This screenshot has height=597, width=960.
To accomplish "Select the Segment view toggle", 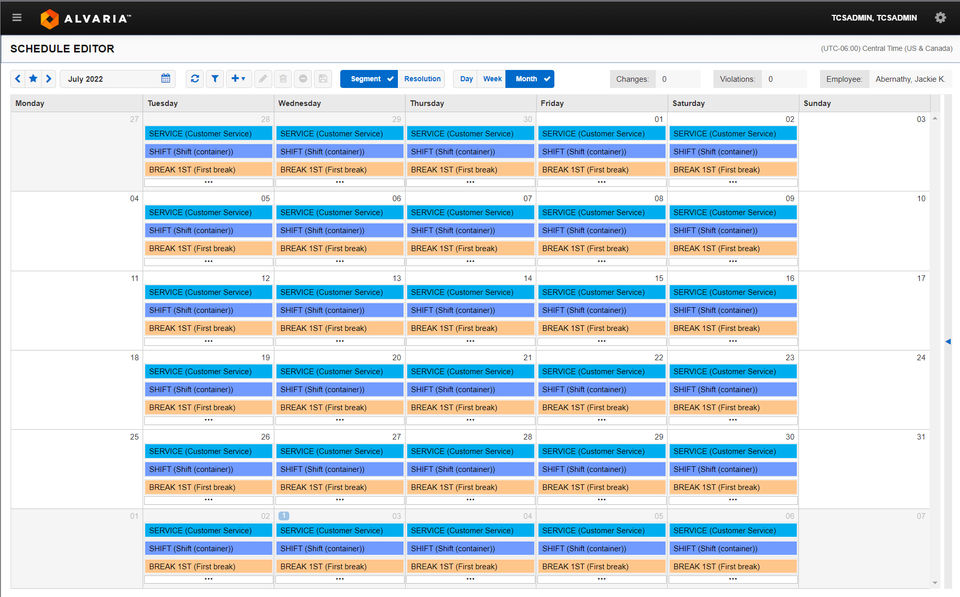I will tap(369, 78).
